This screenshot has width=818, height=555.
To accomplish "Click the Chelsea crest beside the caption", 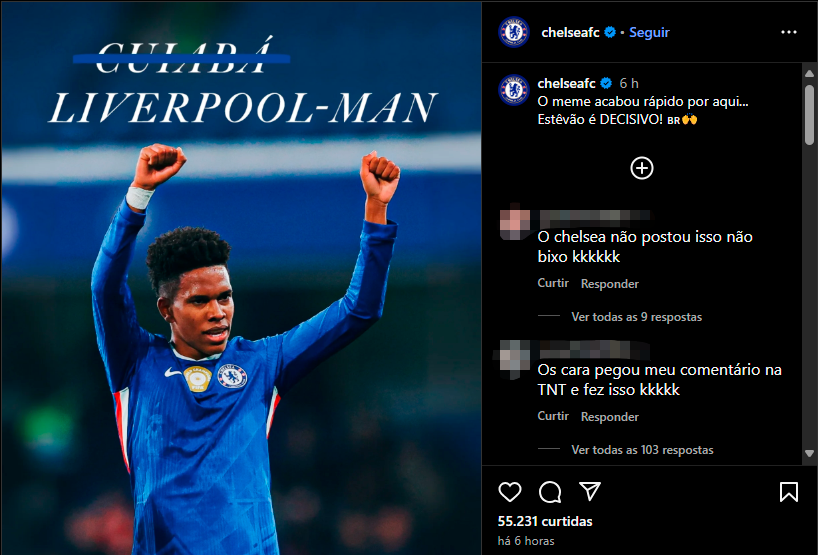I will coord(514,90).
